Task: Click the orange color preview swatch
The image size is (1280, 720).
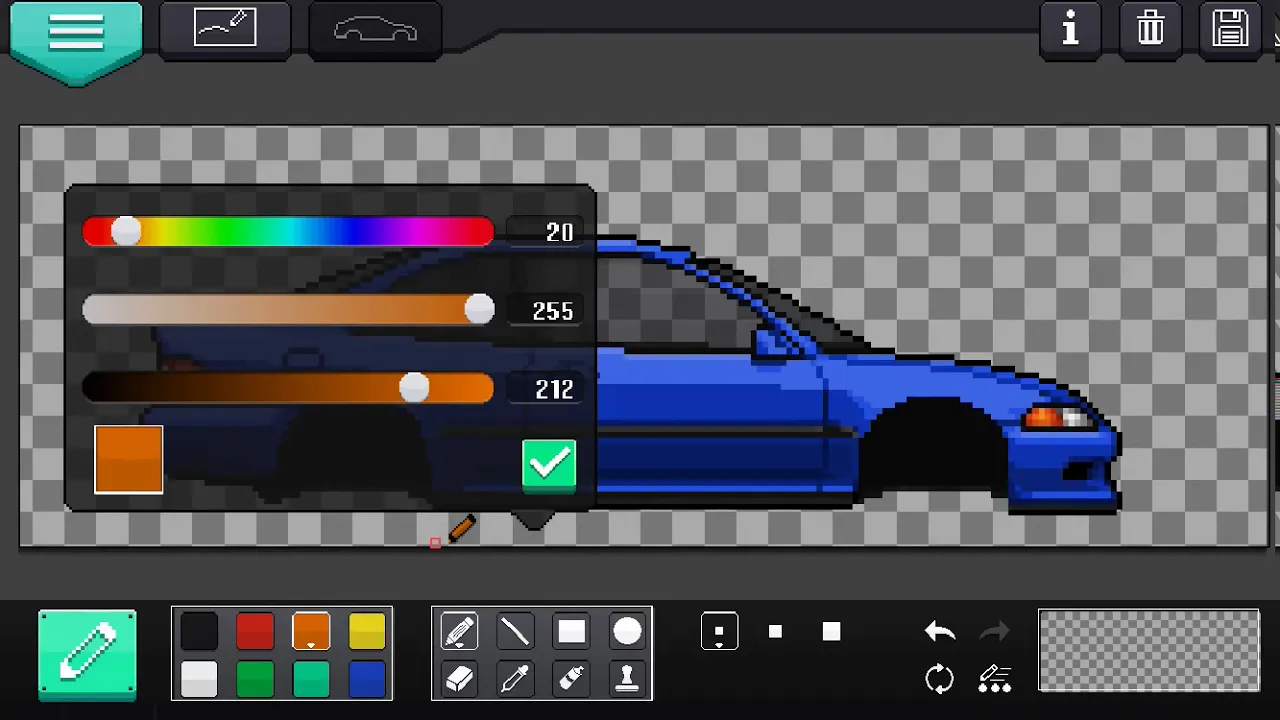Action: click(128, 460)
